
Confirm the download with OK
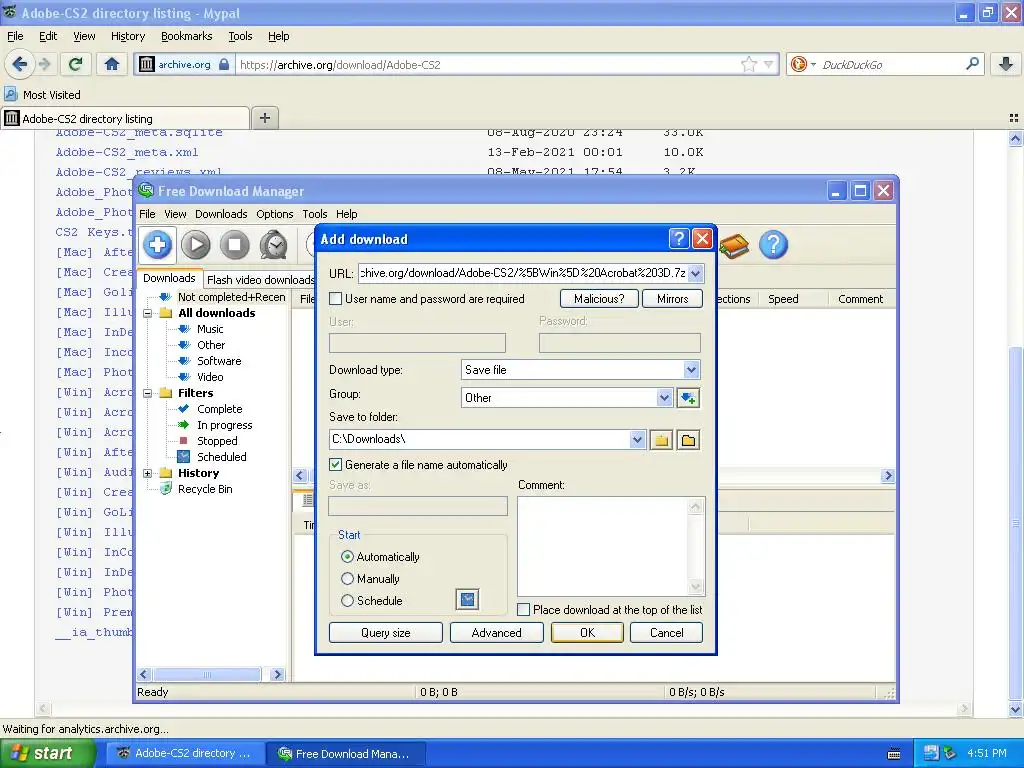tap(587, 632)
